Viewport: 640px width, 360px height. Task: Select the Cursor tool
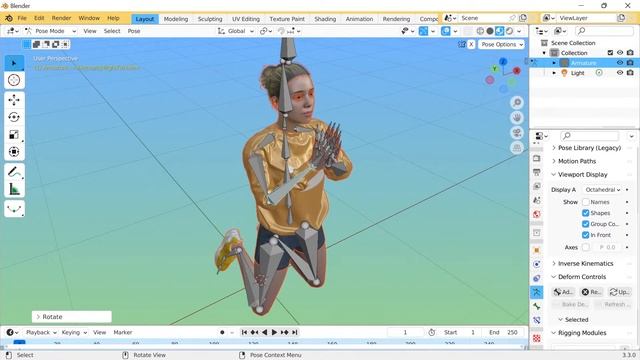click(14, 80)
